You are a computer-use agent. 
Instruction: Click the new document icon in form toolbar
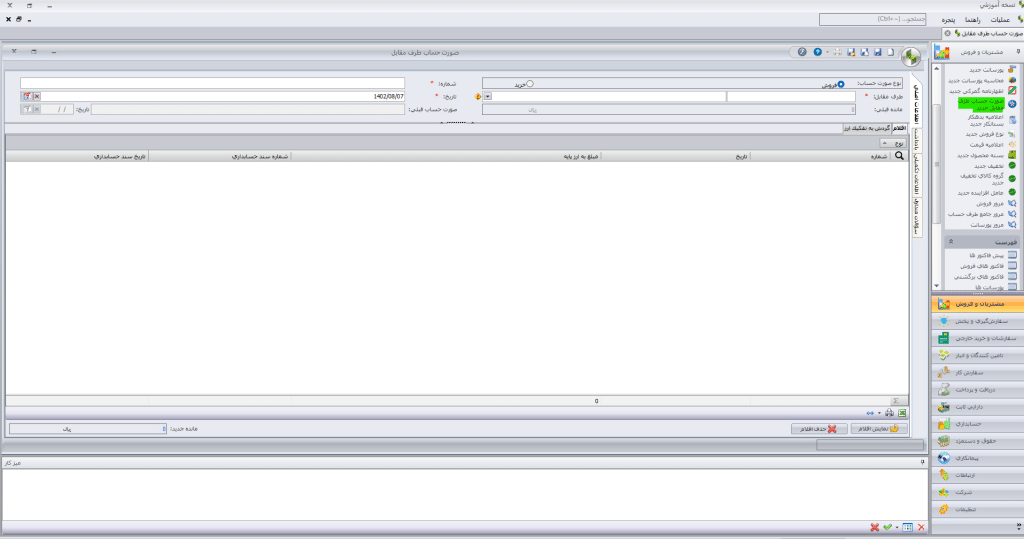(891, 52)
